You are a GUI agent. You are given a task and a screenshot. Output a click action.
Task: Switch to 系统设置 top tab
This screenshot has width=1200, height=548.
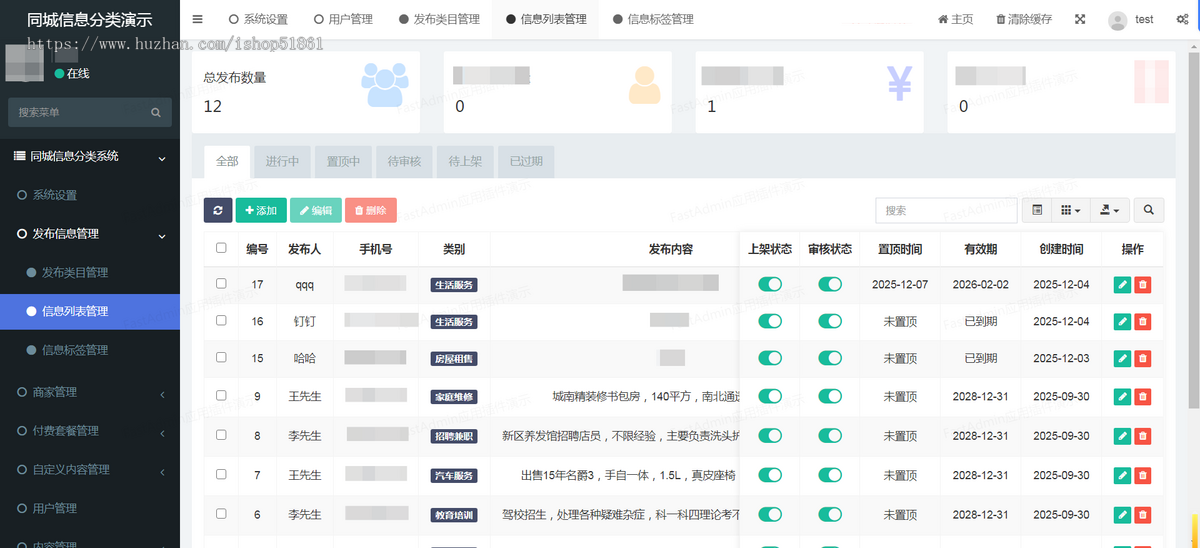coord(258,19)
